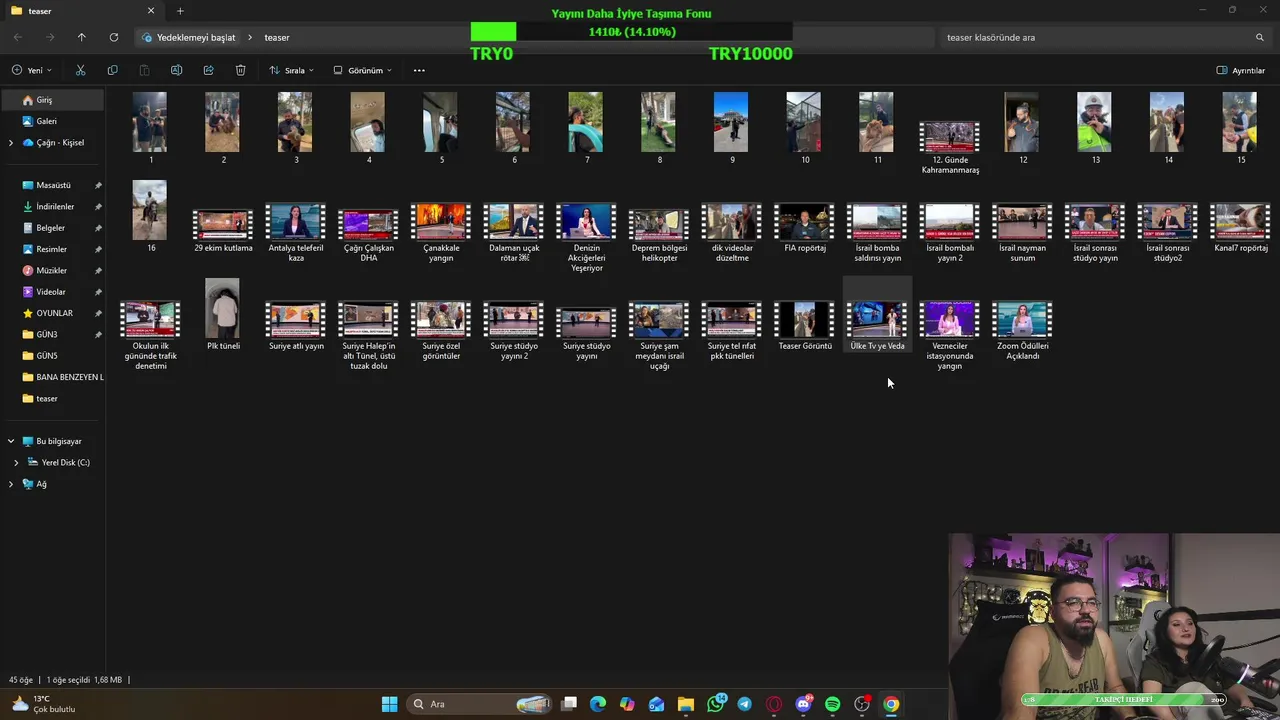Viewport: 1280px width, 720px height.
Task: Click breadcrumb chevron before teaser
Action: 250,37
